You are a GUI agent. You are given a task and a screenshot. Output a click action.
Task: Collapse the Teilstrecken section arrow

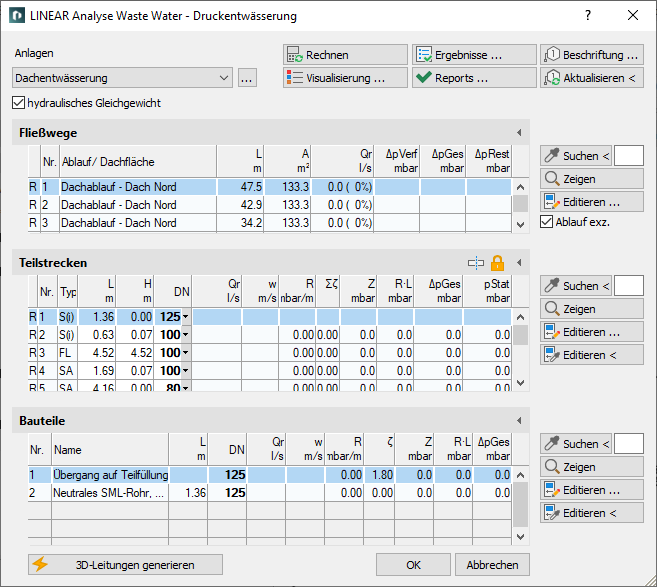519,263
